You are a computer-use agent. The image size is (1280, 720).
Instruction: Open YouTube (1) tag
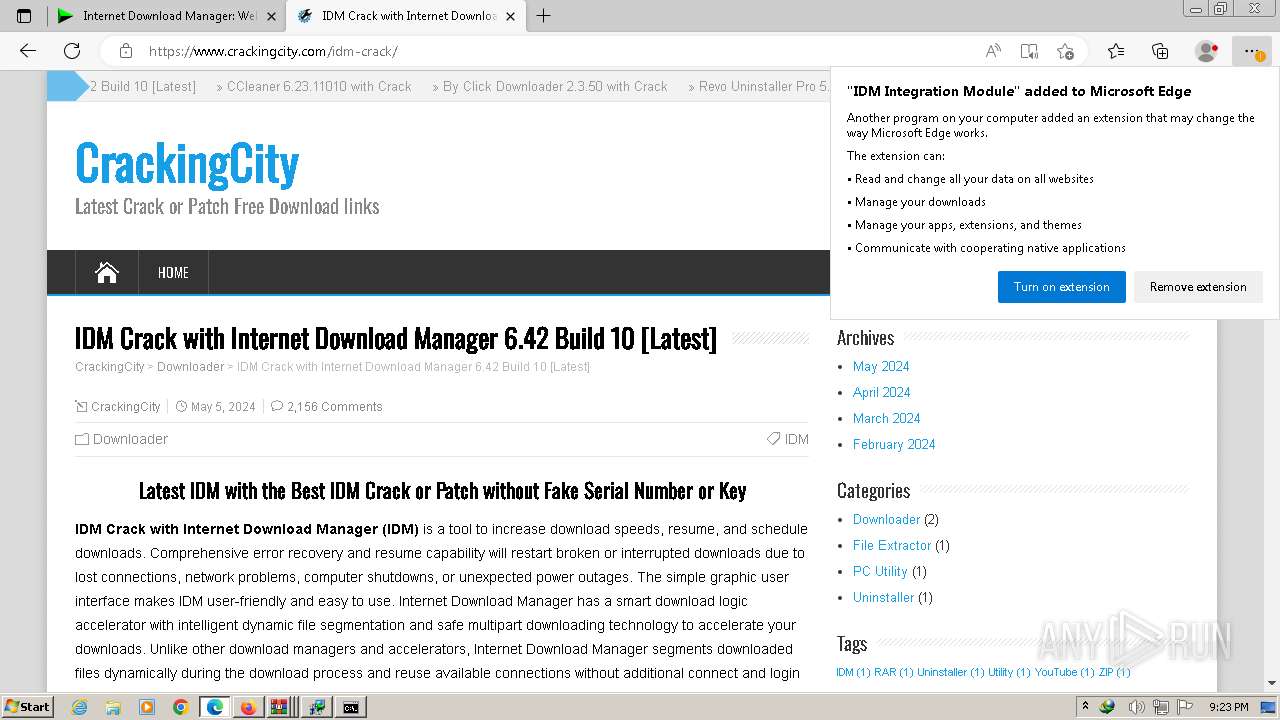(1065, 672)
